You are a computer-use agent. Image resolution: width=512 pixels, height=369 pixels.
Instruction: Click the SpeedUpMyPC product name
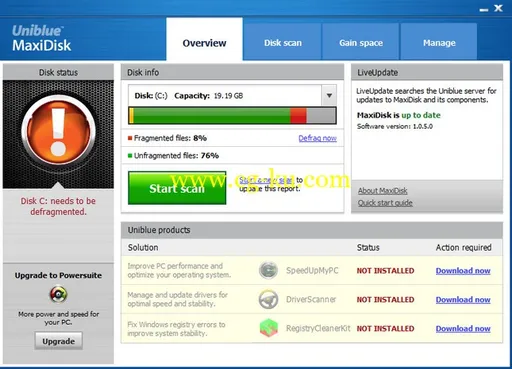(312, 270)
